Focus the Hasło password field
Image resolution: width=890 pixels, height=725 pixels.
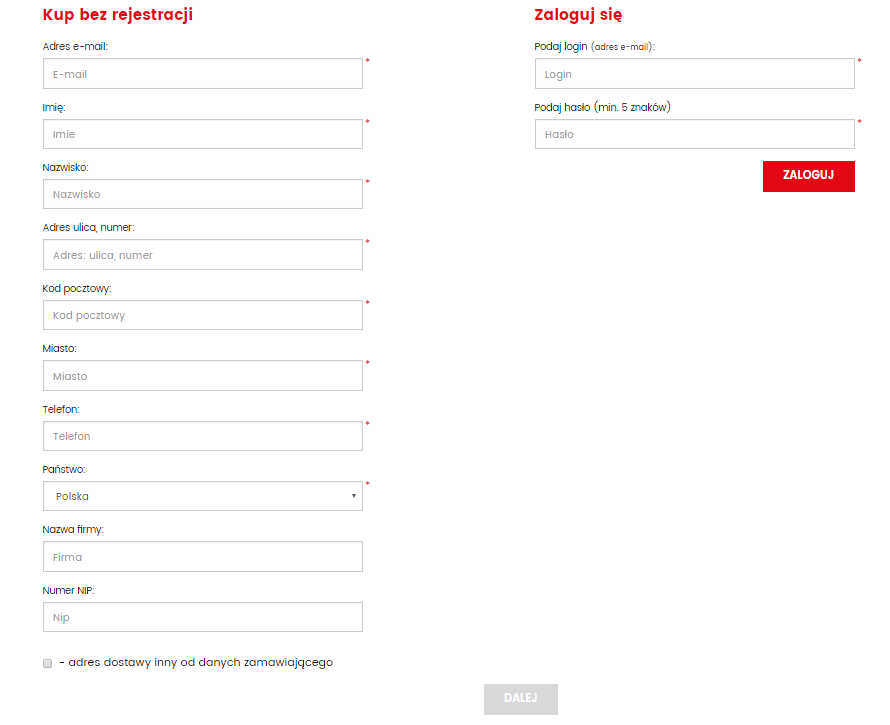coord(694,134)
